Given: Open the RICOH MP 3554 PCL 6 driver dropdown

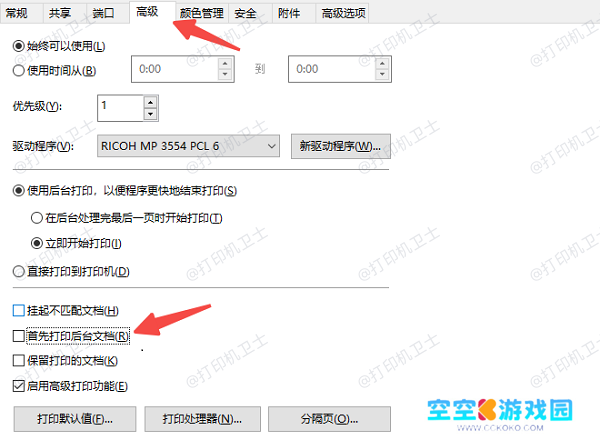Looking at the screenshot, I should (188, 146).
